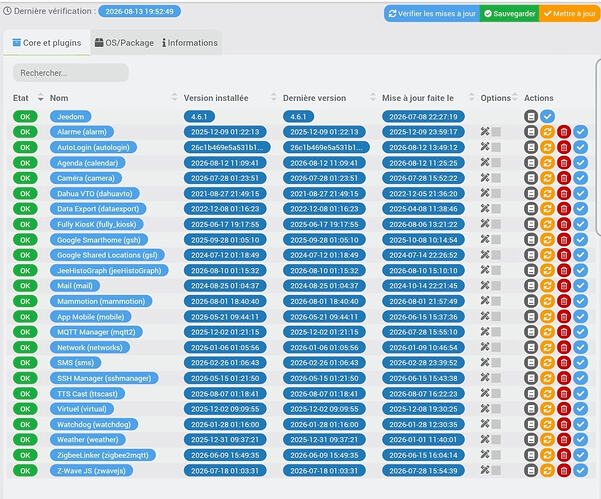Click AutoLogin installed version 26c1b469e5a531b1...

[x=227, y=147]
